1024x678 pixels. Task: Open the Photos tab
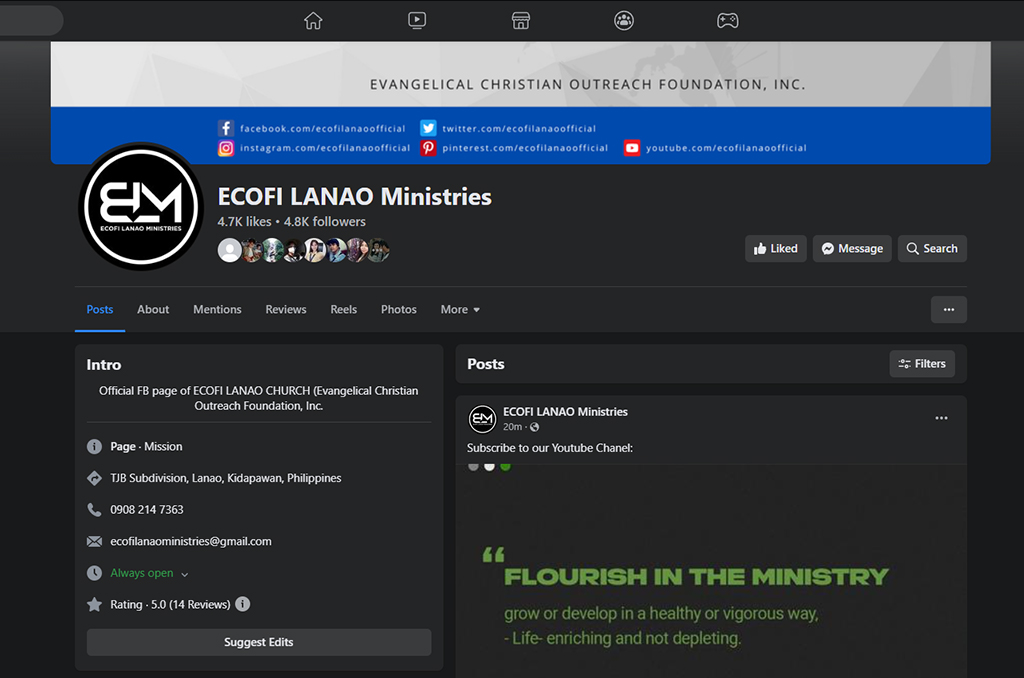[398, 310]
